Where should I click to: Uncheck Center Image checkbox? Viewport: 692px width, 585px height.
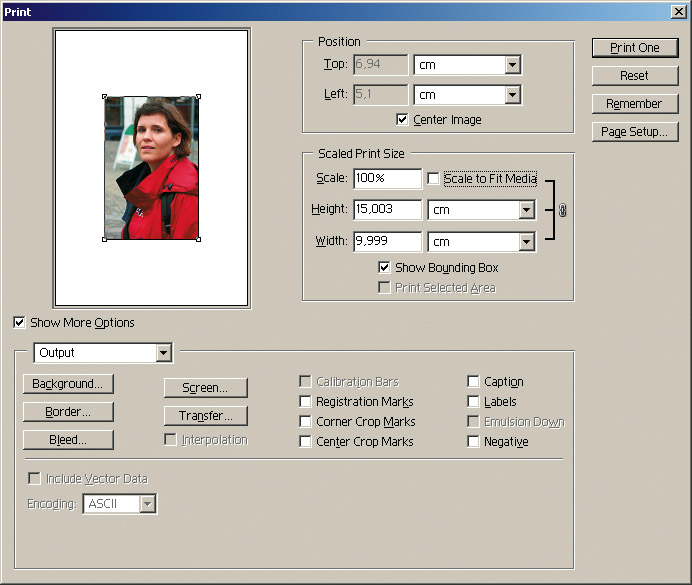(x=402, y=120)
